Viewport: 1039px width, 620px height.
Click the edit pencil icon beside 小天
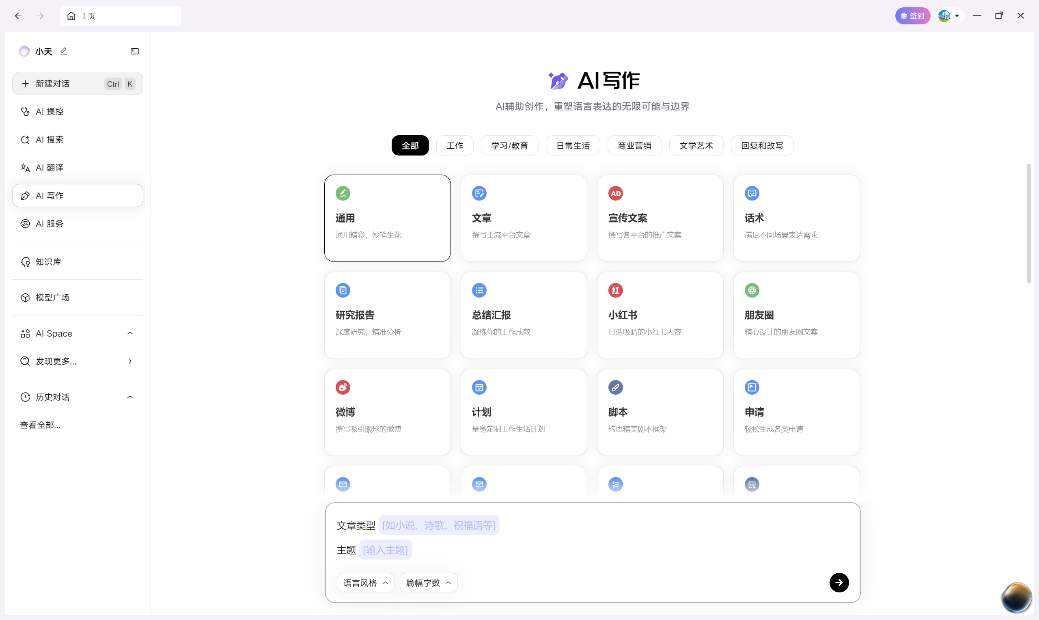coord(64,51)
